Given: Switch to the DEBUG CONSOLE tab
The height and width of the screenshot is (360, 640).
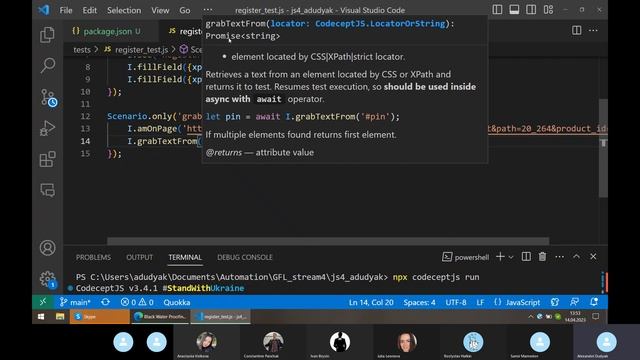Looking at the screenshot, I should [x=244, y=257].
